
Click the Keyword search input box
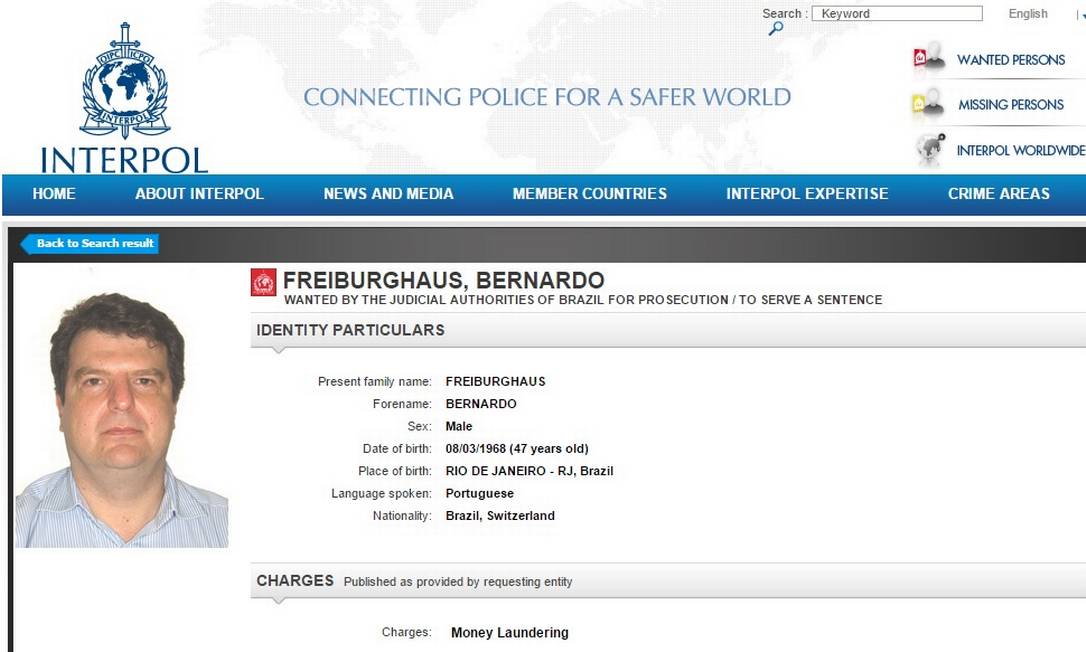click(897, 13)
